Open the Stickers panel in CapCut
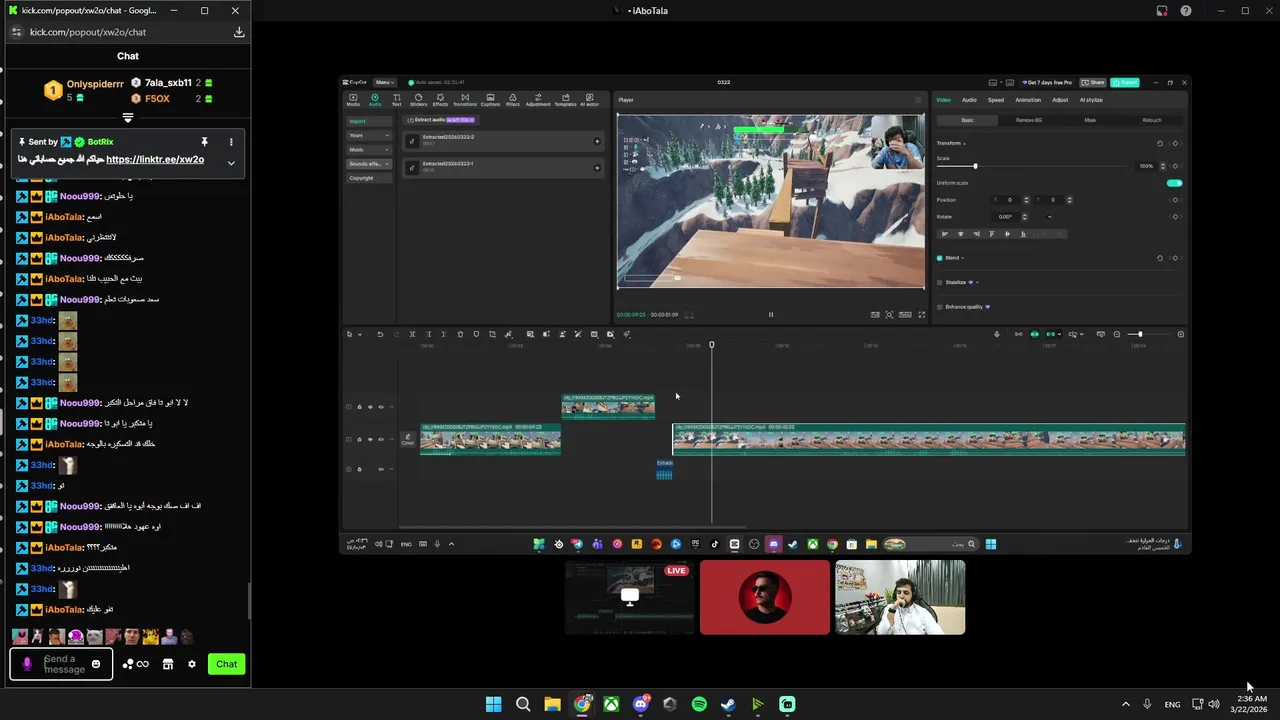This screenshot has height=720, width=1280. [x=418, y=100]
